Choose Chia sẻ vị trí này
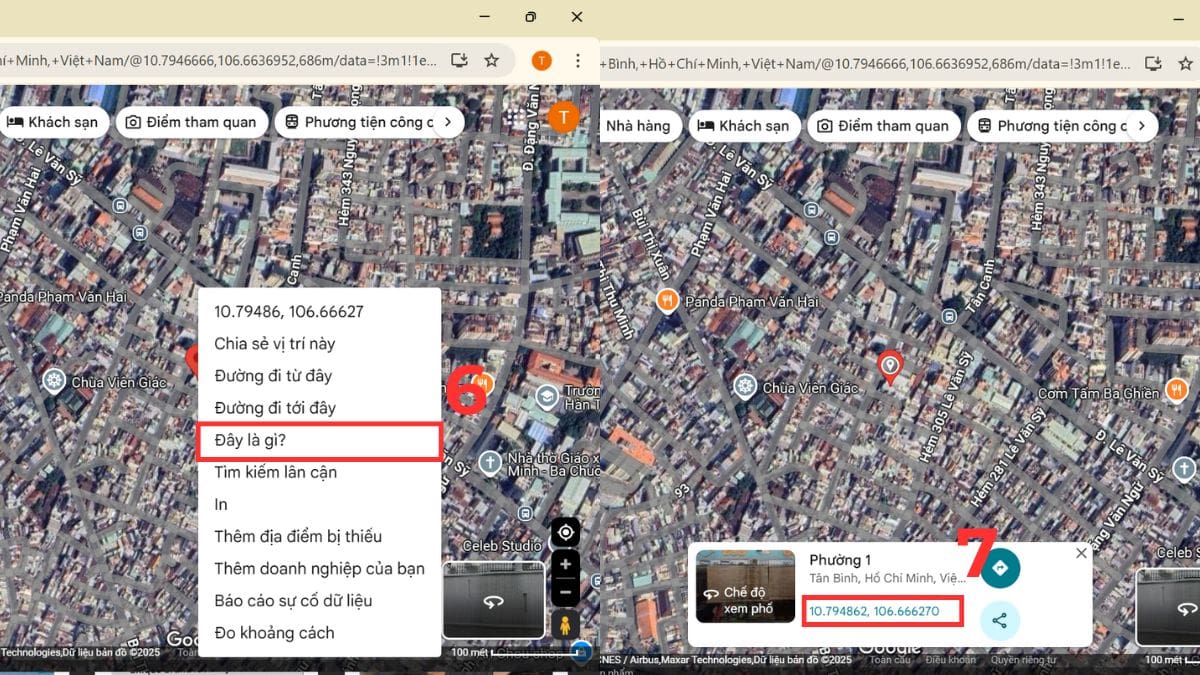The width and height of the screenshot is (1200, 675). [x=319, y=344]
